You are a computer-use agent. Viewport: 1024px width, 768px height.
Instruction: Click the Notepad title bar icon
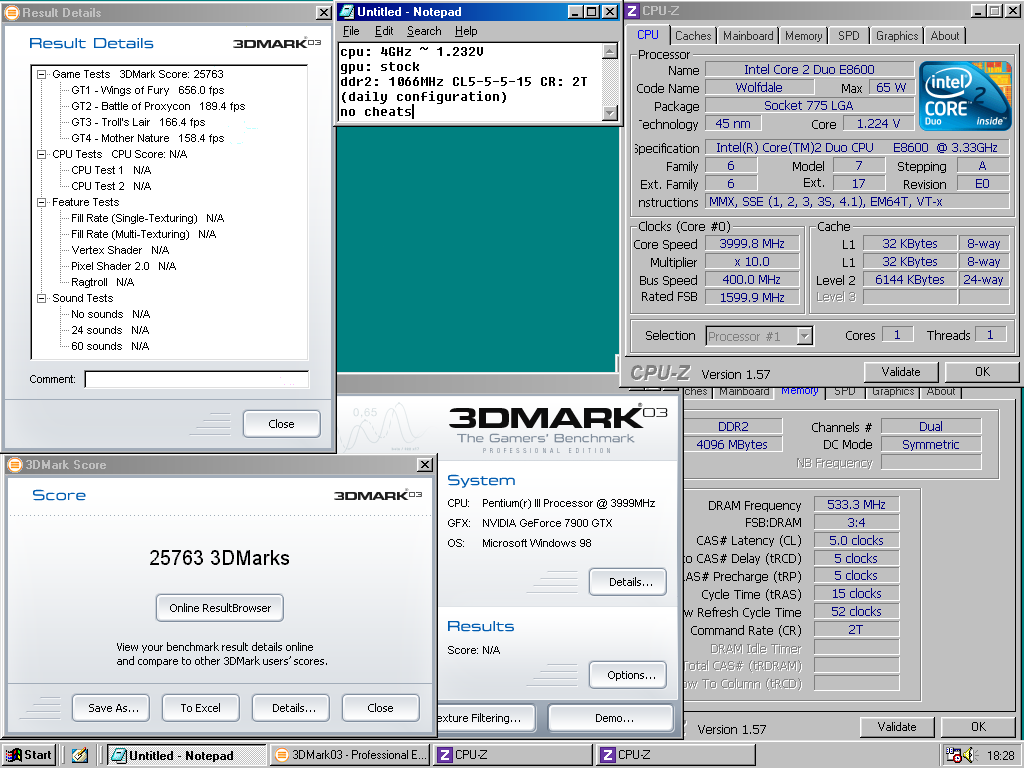click(x=347, y=12)
